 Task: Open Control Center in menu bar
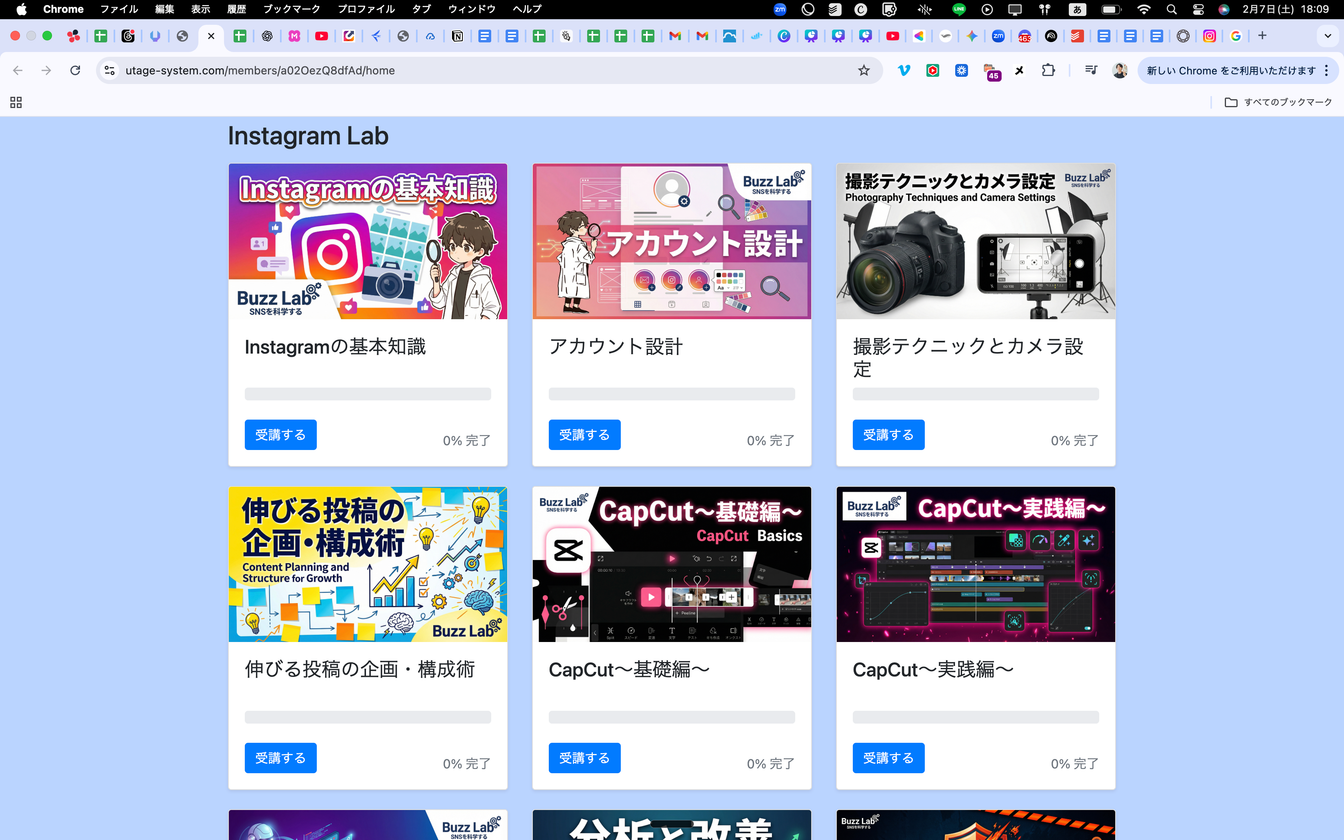coord(1198,9)
